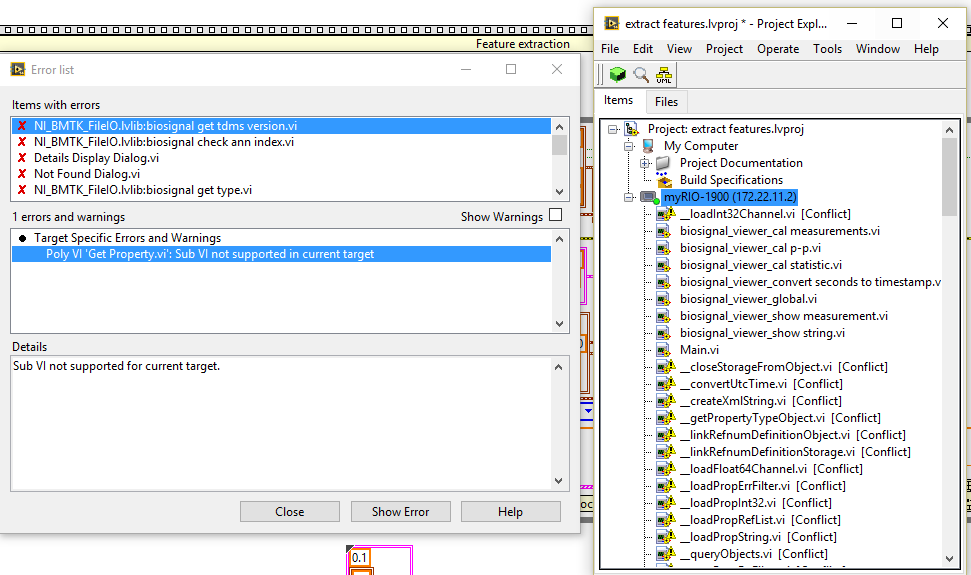
Task: Open the Window menu
Action: pyautogui.click(x=877, y=49)
